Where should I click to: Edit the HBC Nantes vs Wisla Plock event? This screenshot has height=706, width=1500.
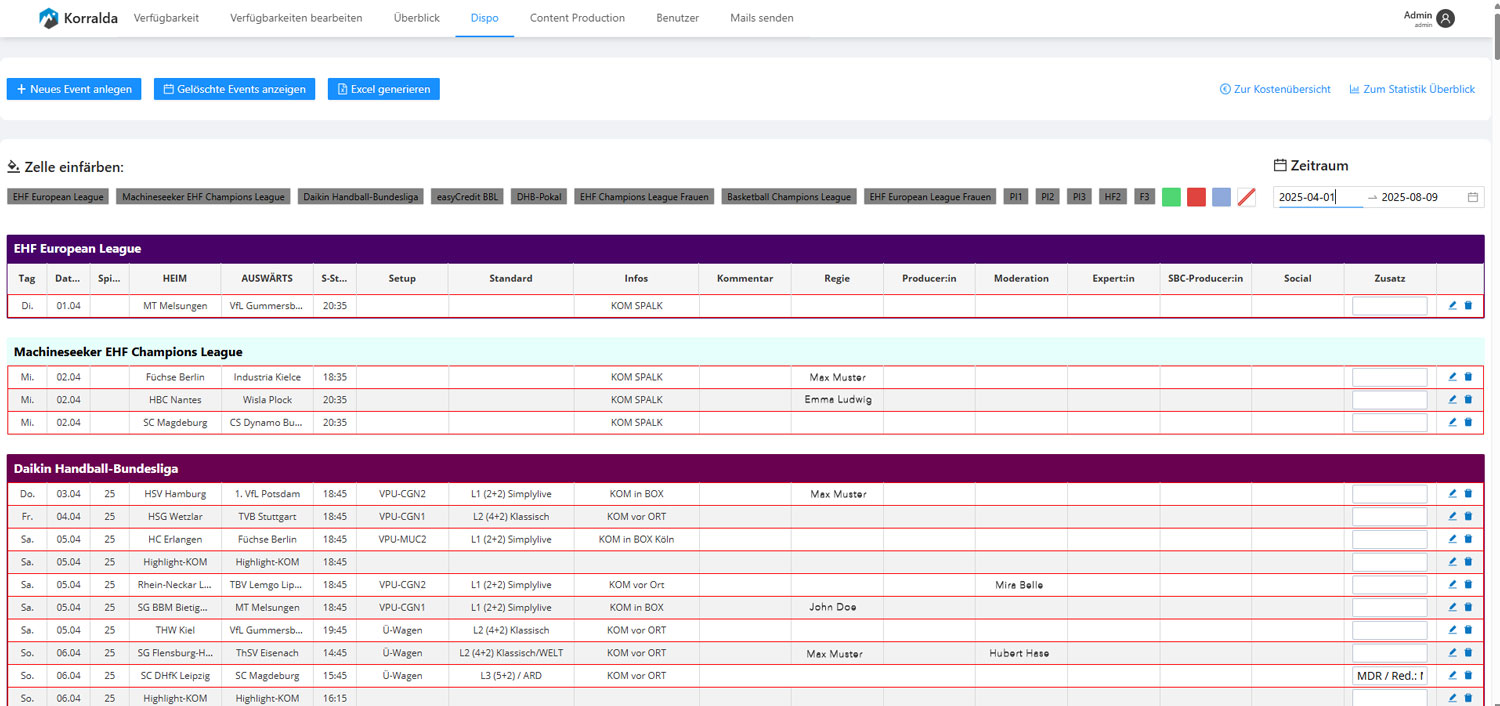click(x=1453, y=400)
